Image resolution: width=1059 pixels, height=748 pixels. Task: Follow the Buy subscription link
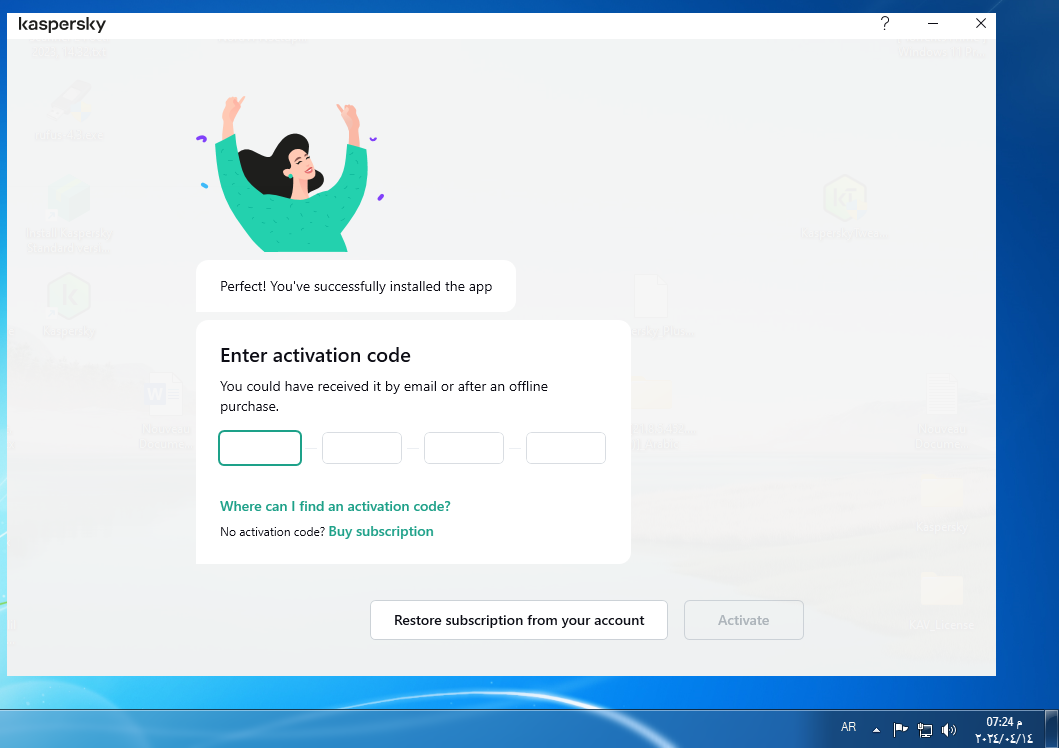(x=381, y=531)
